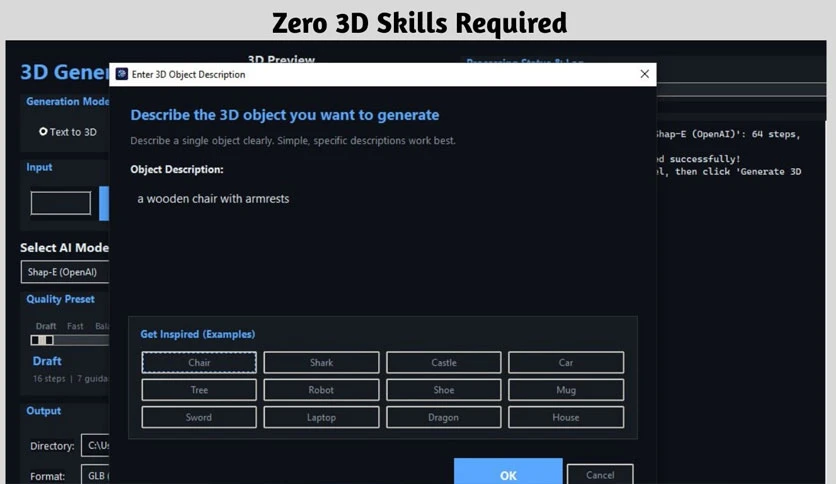Click the Sword example button
This screenshot has height=484, width=836.
pyautogui.click(x=199, y=417)
